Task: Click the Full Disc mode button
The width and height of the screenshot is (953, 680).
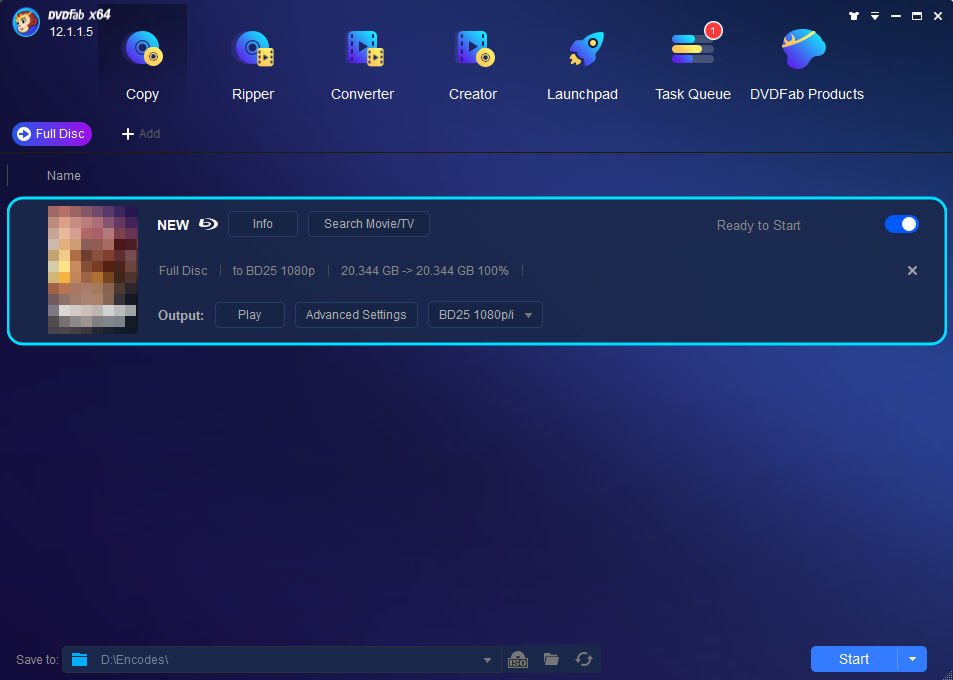Action: pyautogui.click(x=52, y=134)
